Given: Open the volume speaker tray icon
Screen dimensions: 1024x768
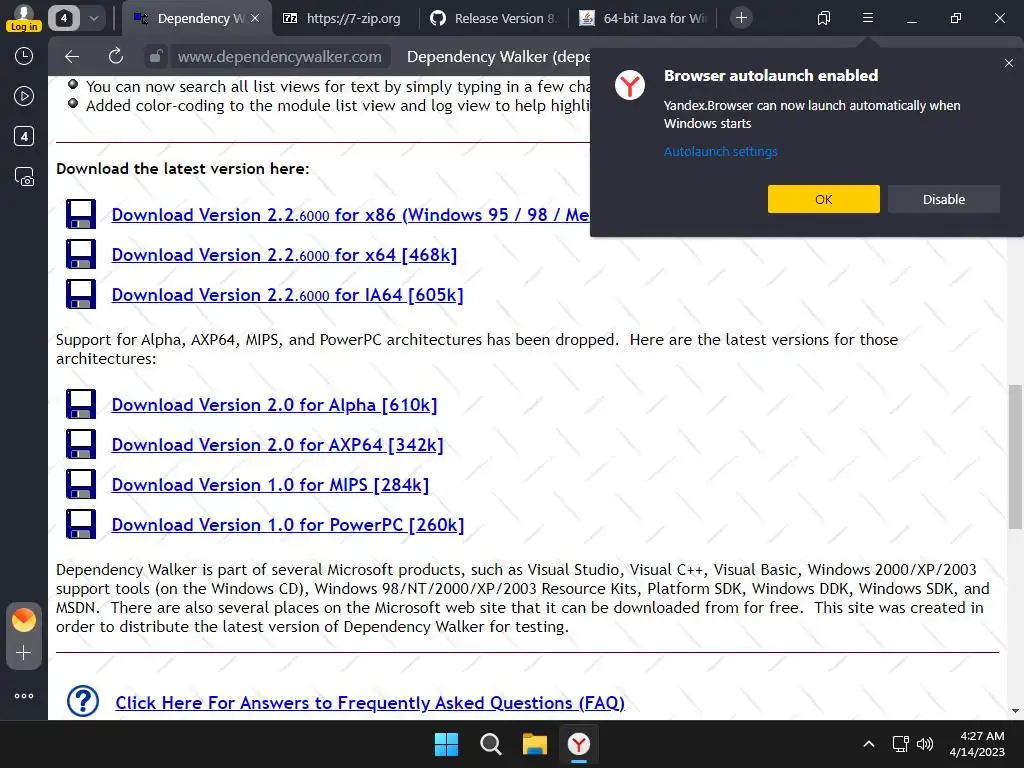Looking at the screenshot, I should [924, 744].
